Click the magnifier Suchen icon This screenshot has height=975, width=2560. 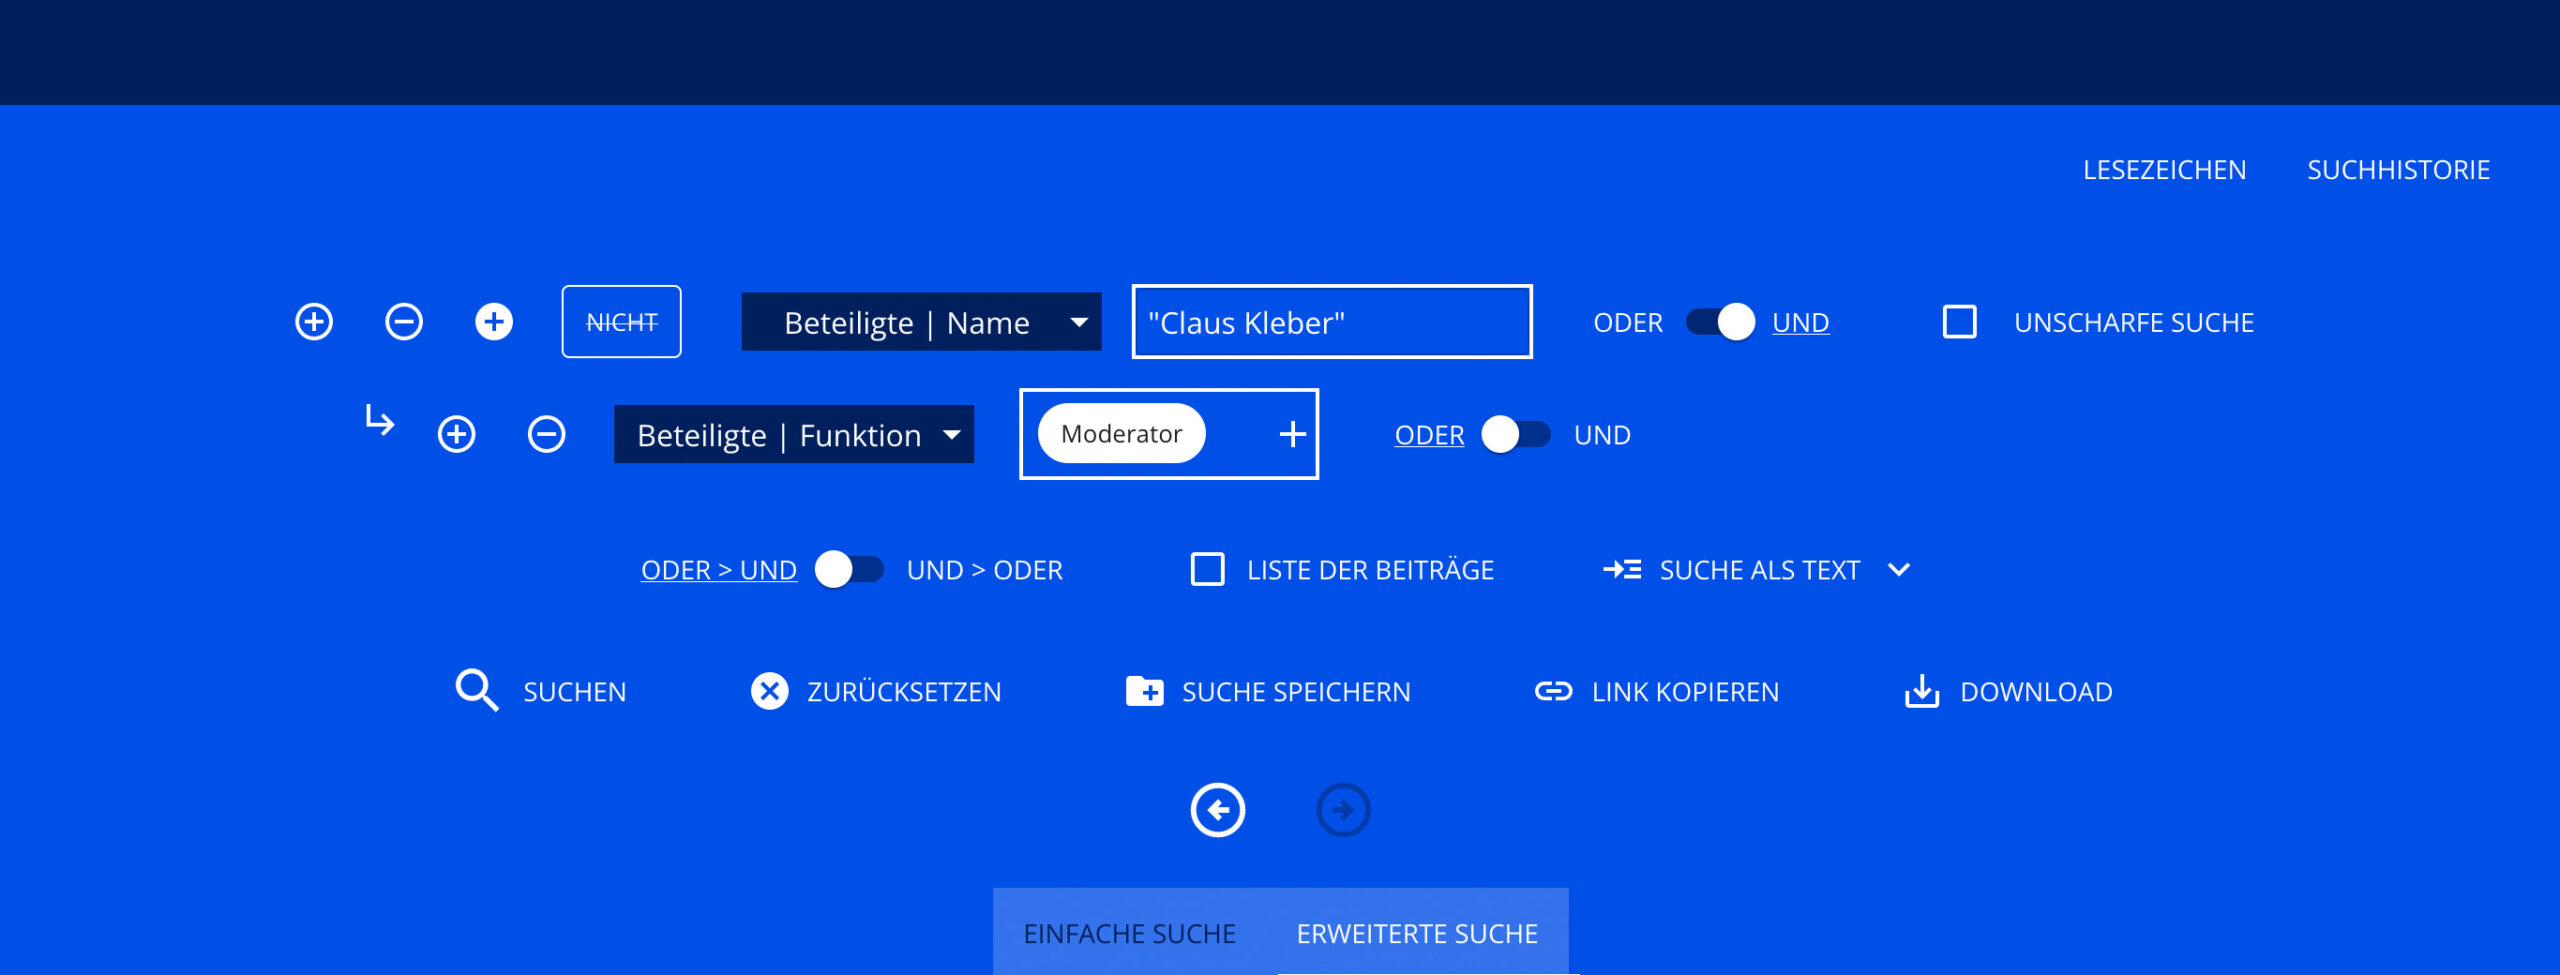476,691
